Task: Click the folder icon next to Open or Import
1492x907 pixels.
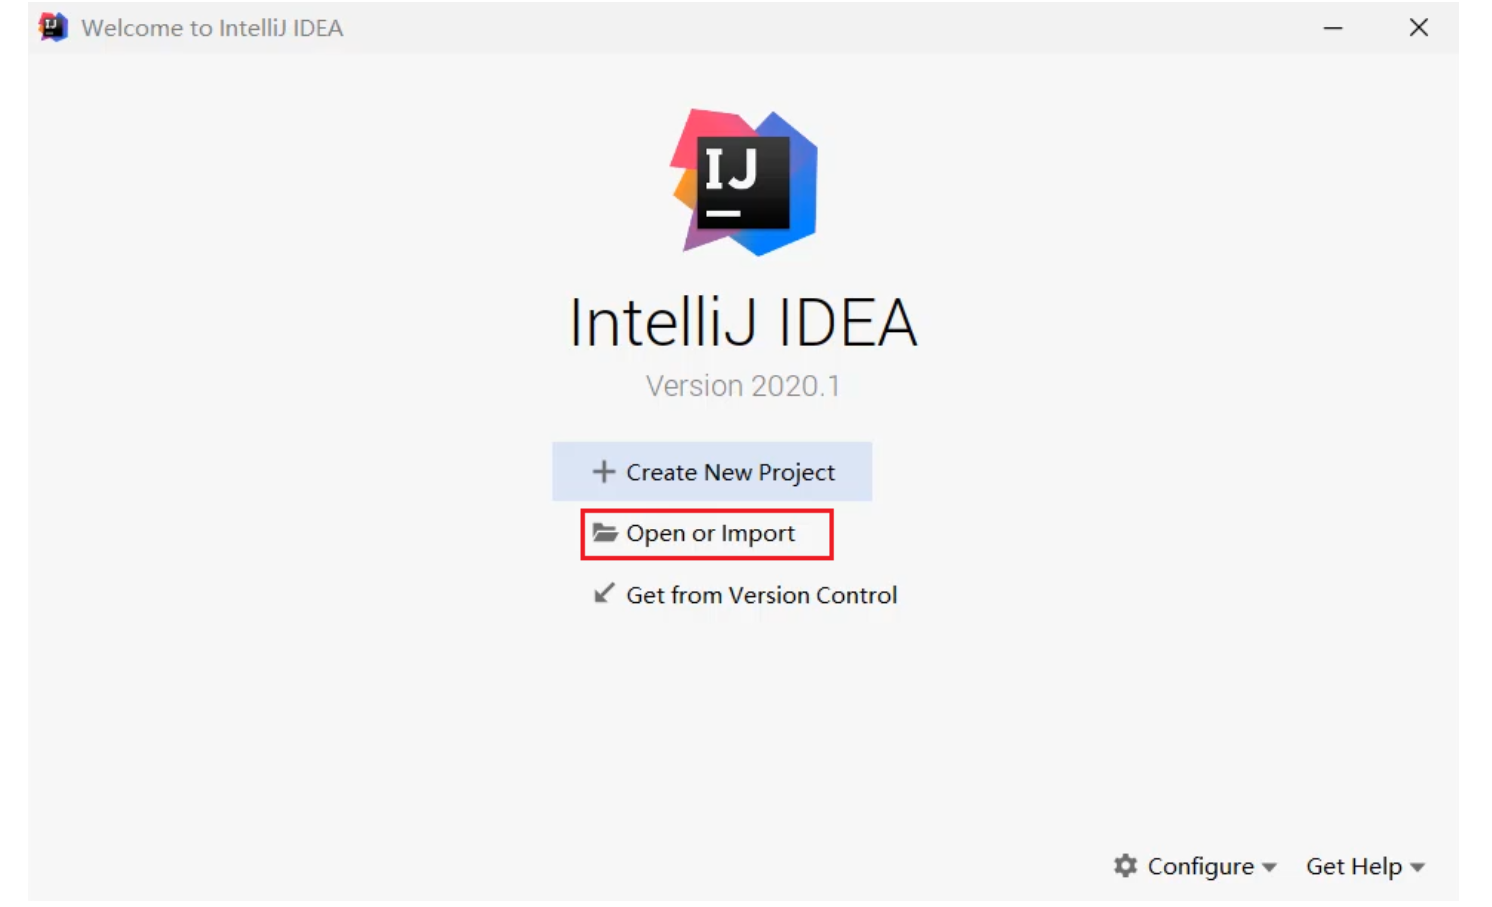Action: (x=604, y=533)
